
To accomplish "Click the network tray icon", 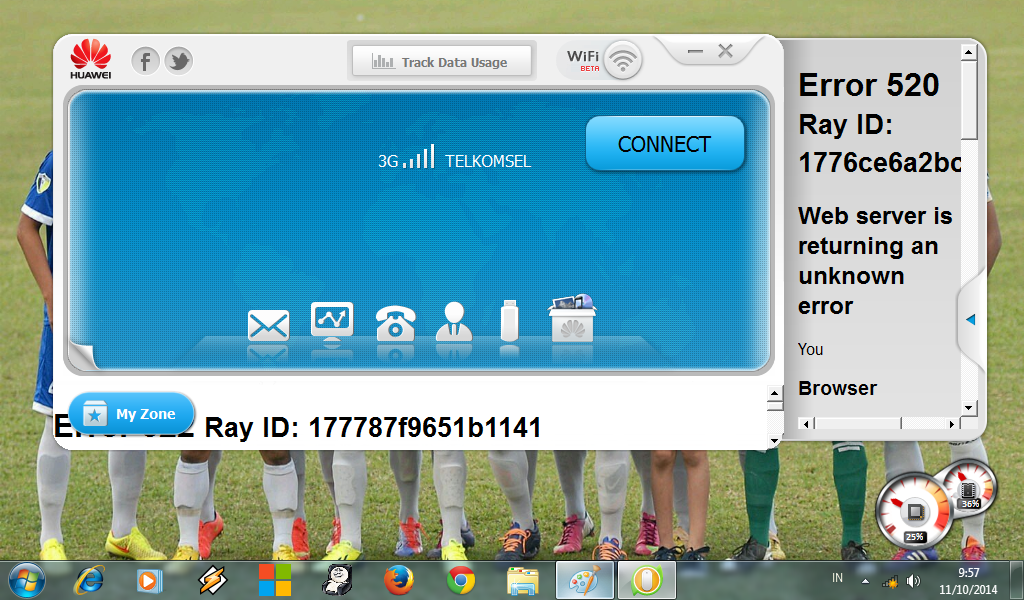I will 890,580.
